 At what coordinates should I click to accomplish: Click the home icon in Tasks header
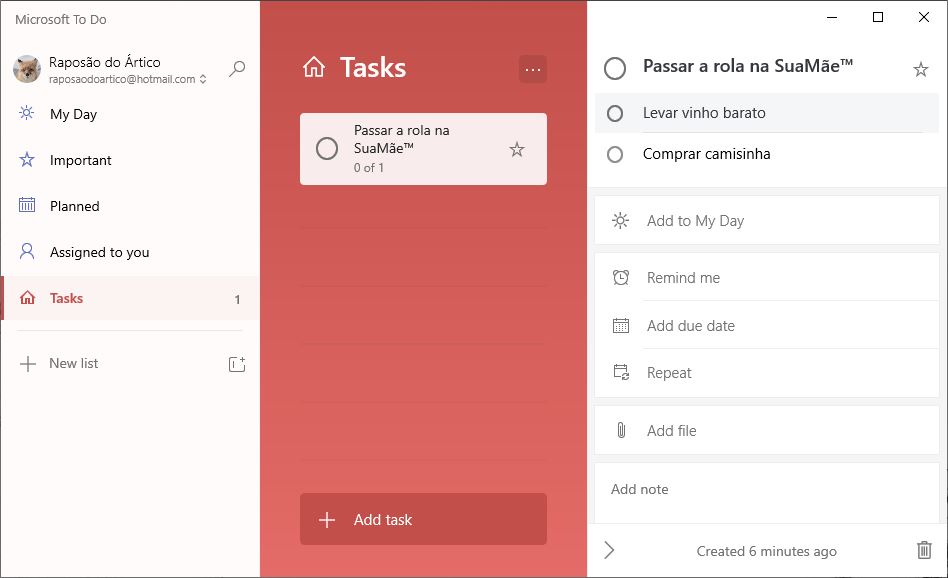click(x=314, y=67)
